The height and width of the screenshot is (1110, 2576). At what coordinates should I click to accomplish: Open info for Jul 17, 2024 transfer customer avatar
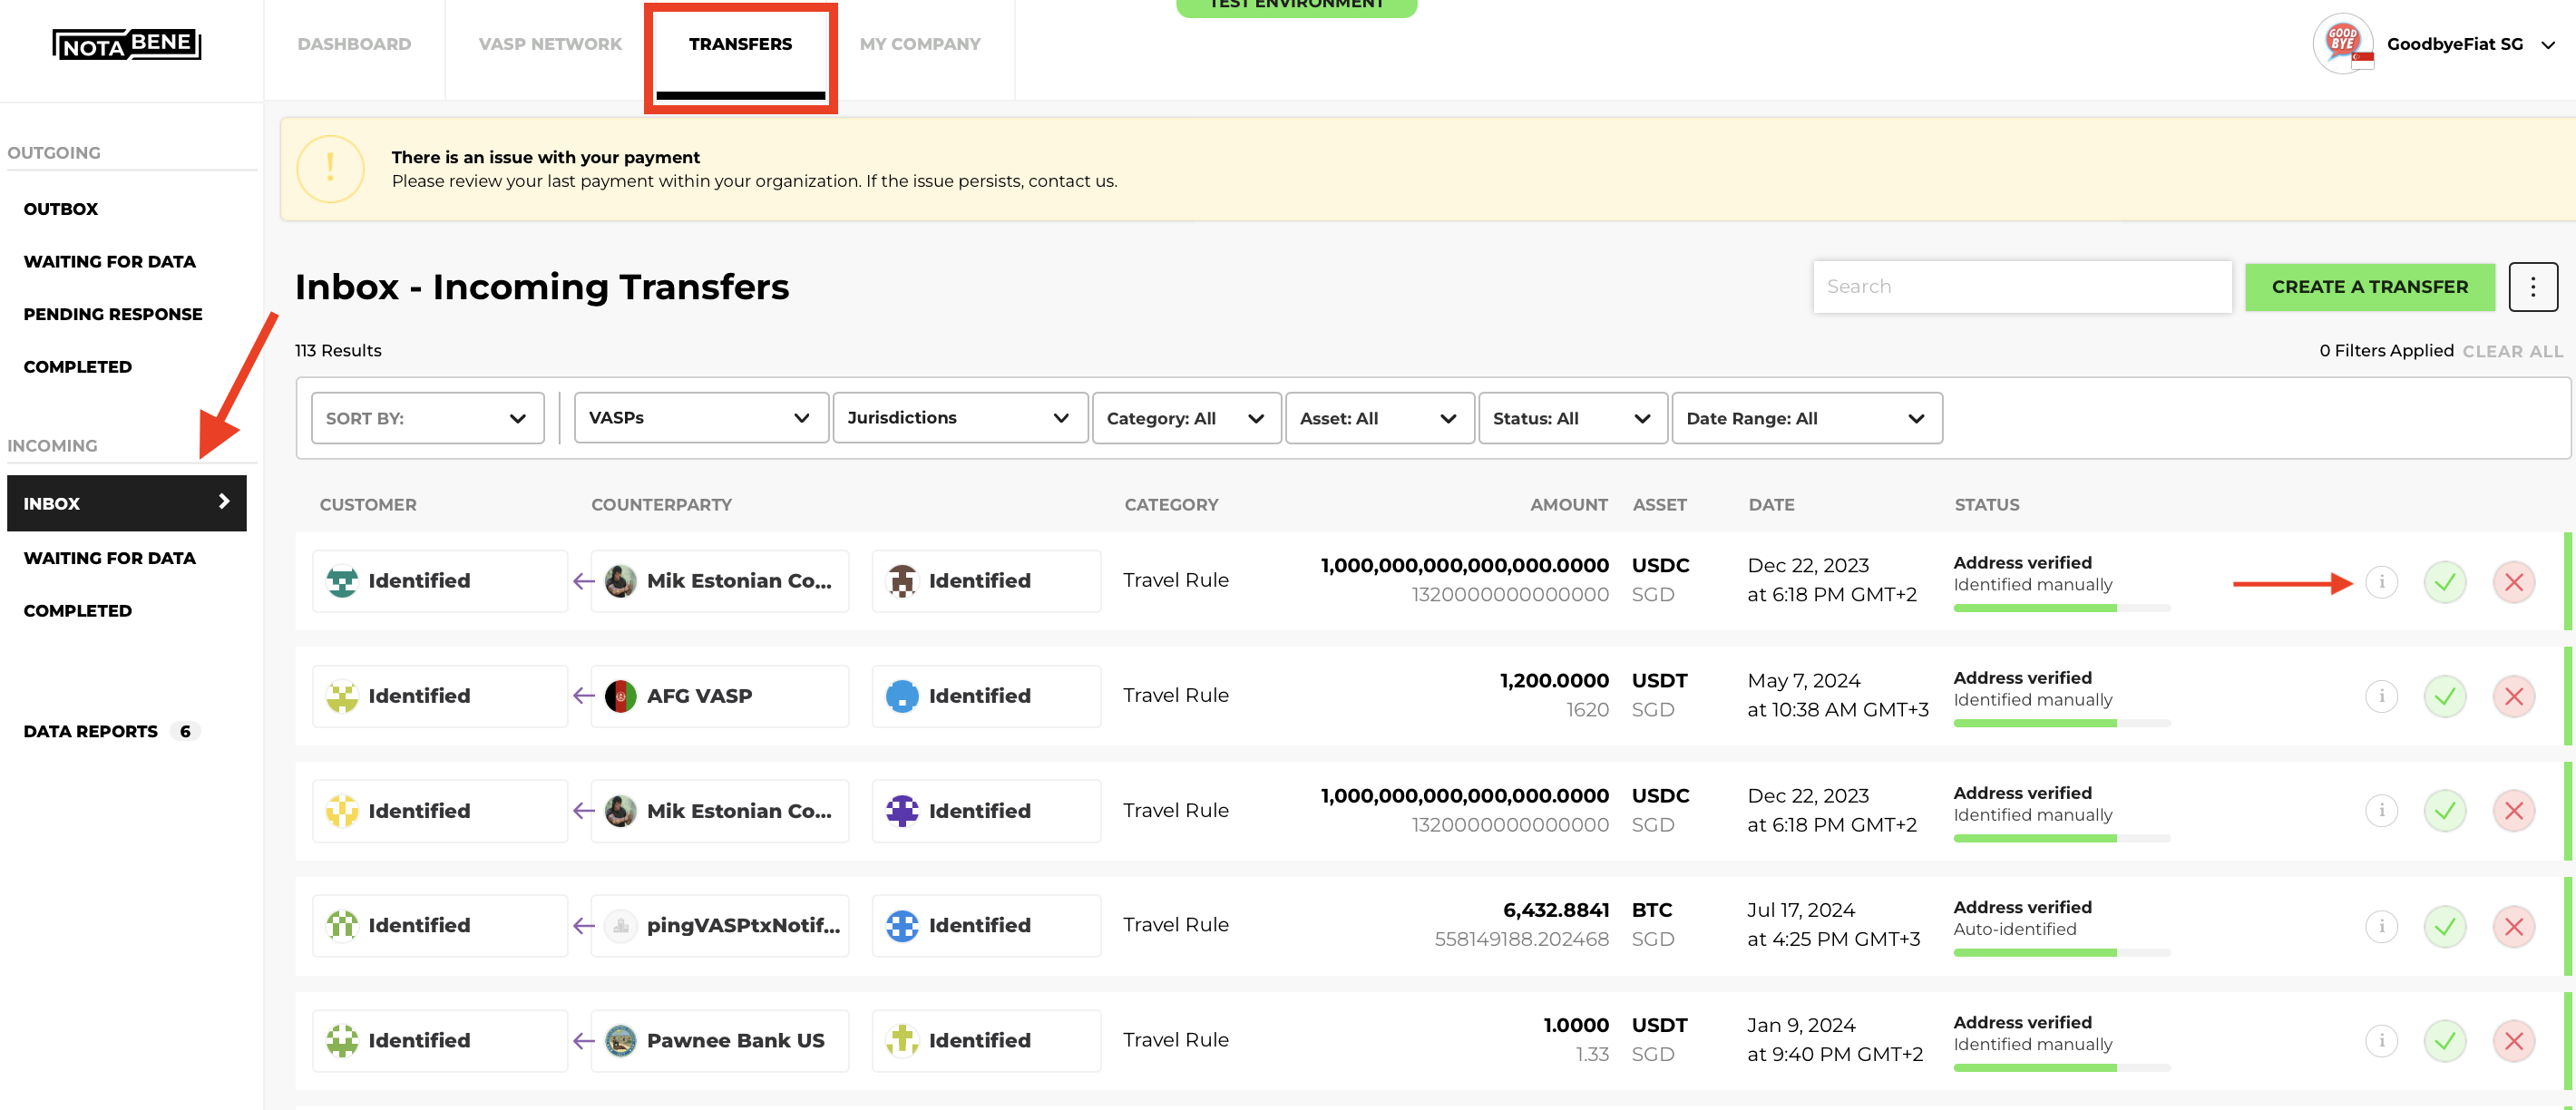coord(342,926)
